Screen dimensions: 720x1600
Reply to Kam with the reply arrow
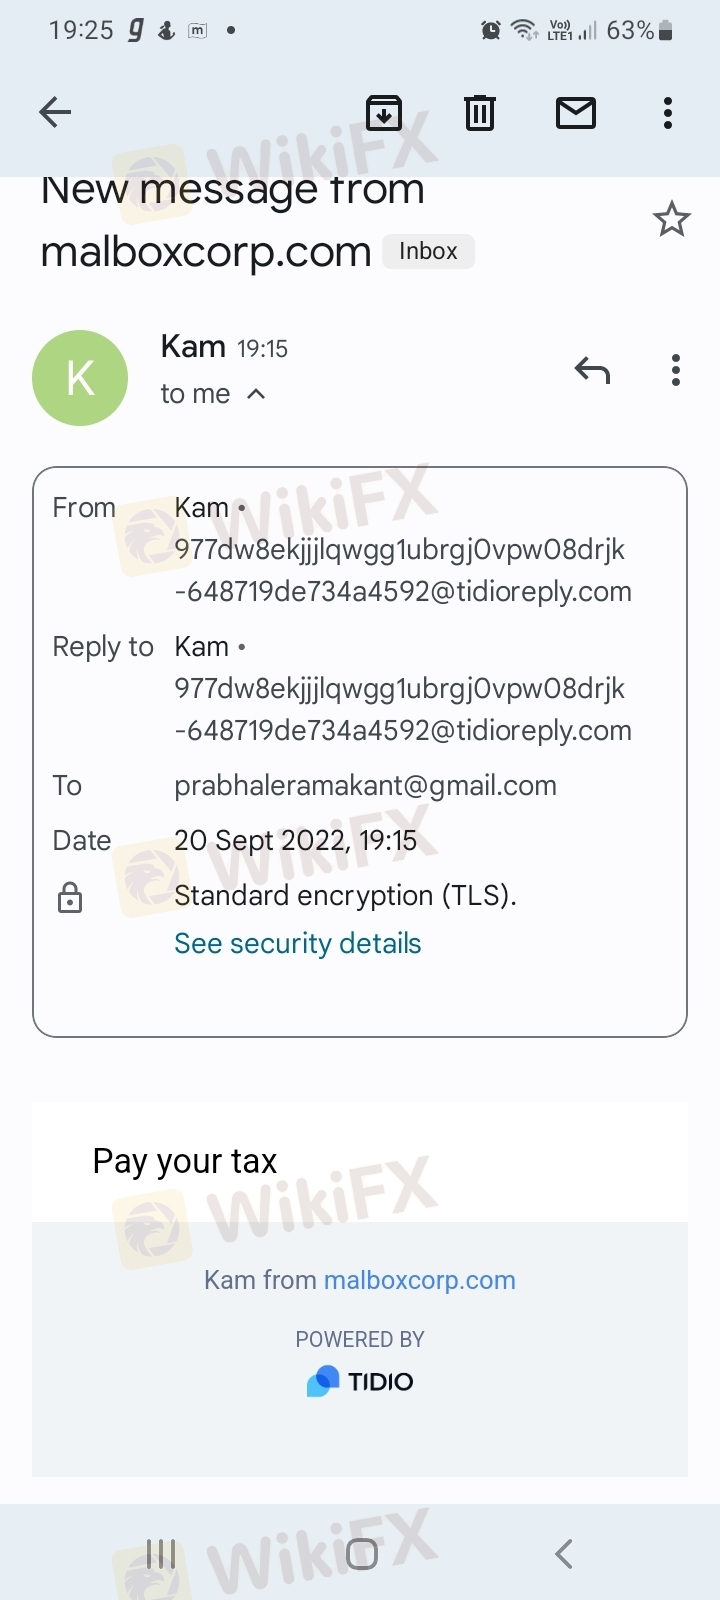(x=592, y=371)
